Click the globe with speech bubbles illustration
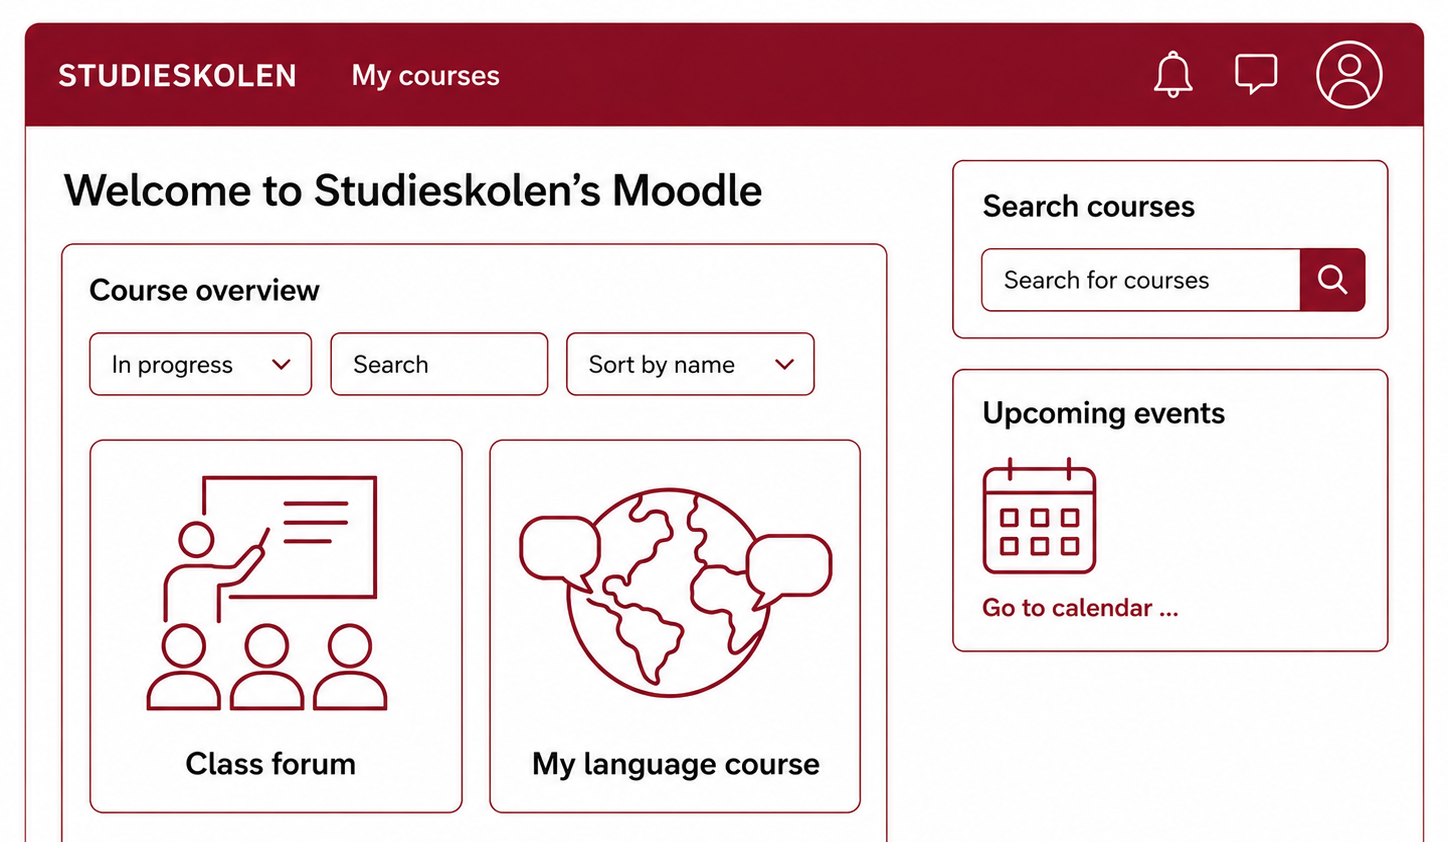This screenshot has height=842, width=1448. pos(675,592)
